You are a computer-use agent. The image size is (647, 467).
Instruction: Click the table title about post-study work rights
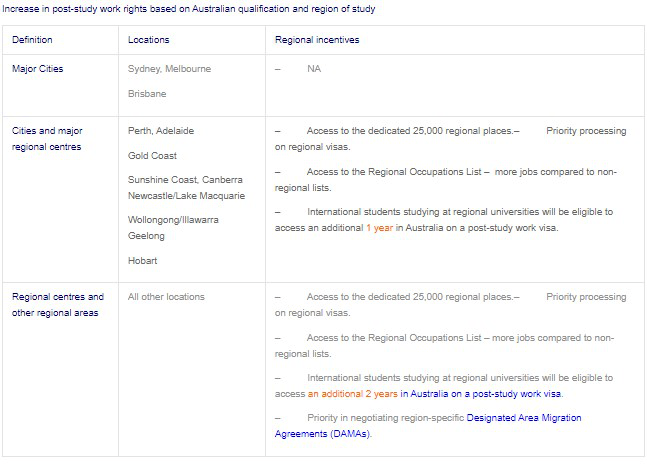[x=189, y=9]
